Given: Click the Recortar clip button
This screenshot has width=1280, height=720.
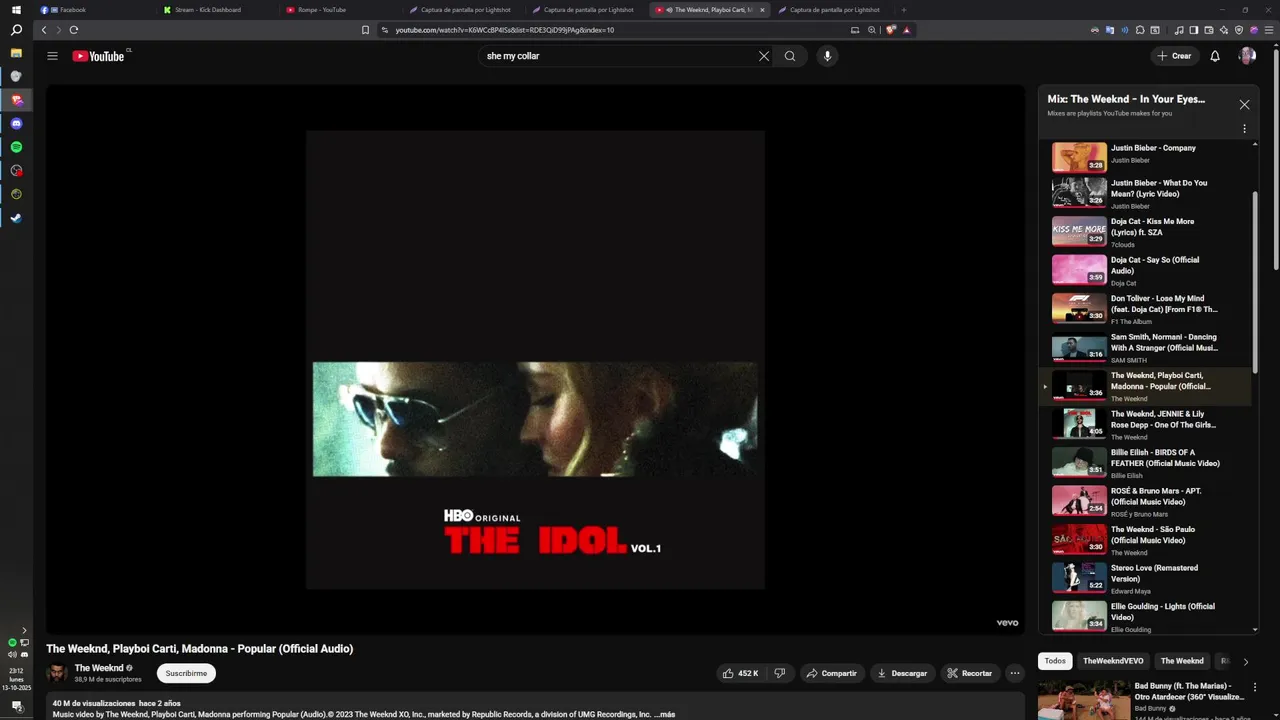Looking at the screenshot, I should point(969,673).
